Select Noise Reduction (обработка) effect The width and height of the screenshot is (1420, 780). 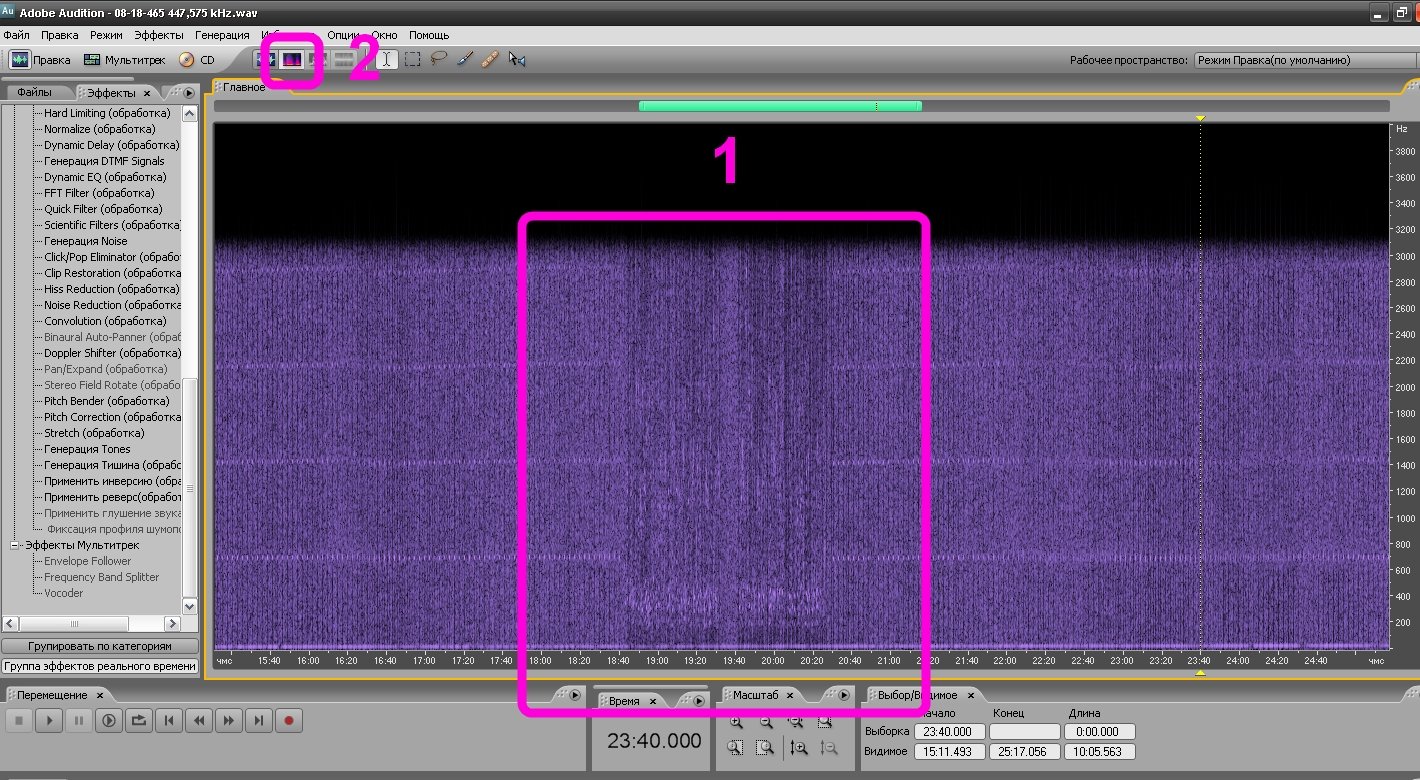click(112, 305)
